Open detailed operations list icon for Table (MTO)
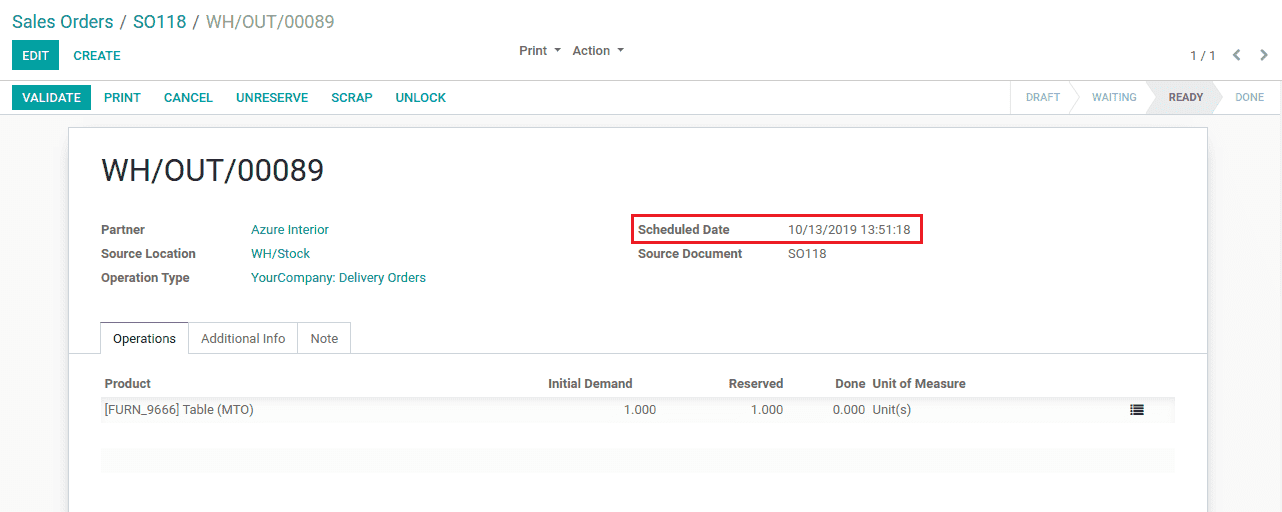 point(1137,410)
